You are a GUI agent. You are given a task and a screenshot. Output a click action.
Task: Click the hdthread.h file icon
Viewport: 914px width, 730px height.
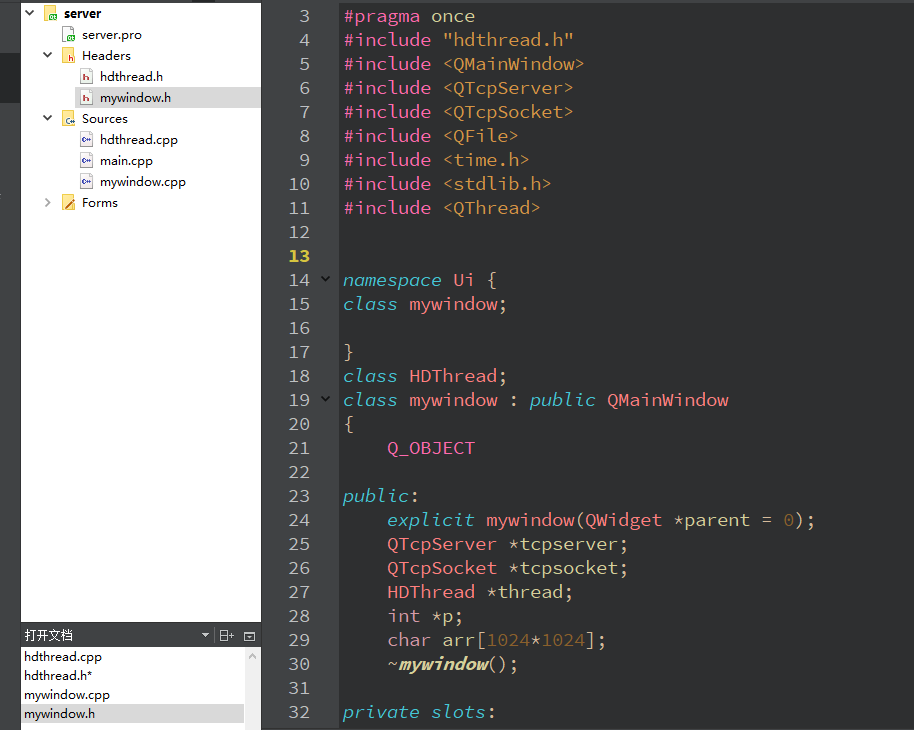point(86,77)
